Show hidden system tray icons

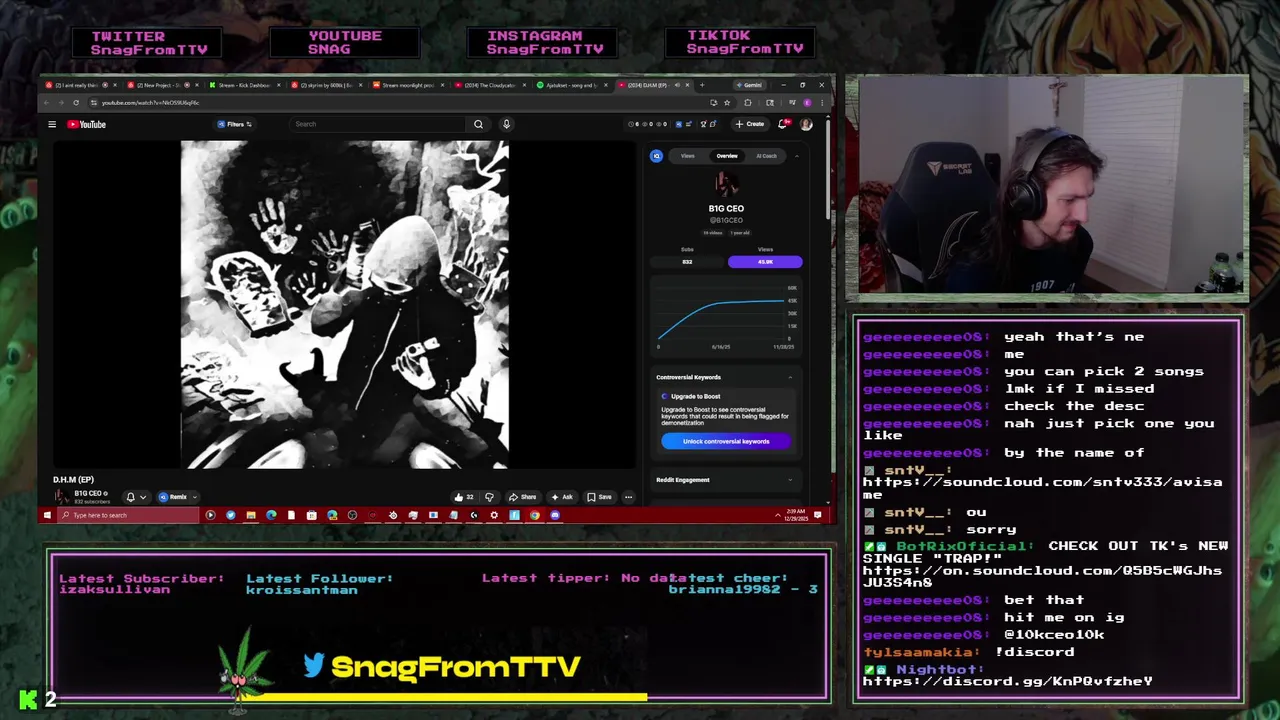coord(778,515)
